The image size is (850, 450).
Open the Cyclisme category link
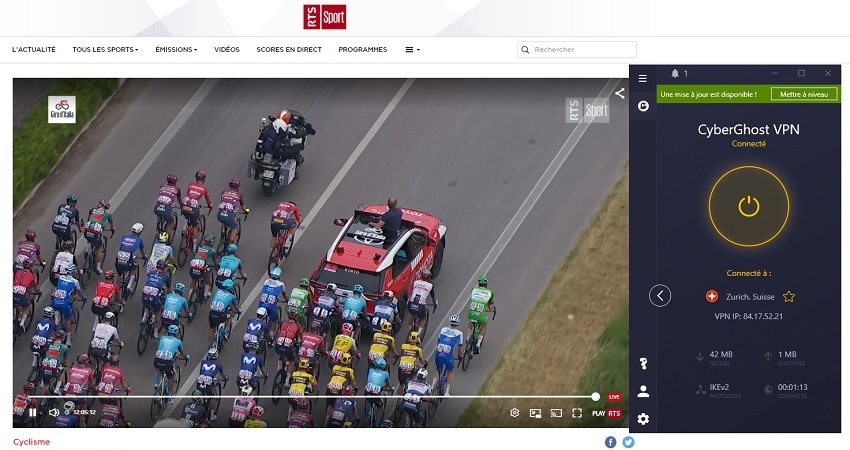pos(31,442)
